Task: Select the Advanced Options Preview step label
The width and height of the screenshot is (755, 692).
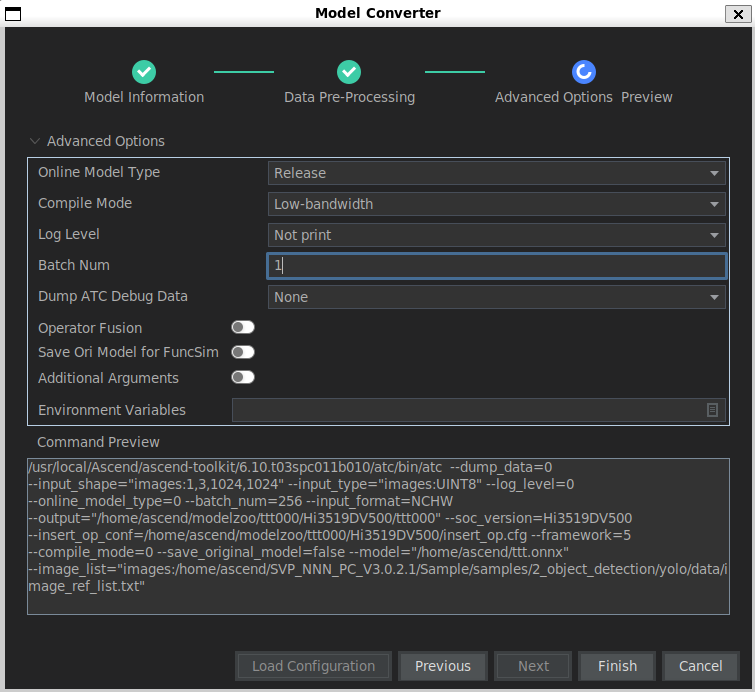Action: (x=584, y=97)
